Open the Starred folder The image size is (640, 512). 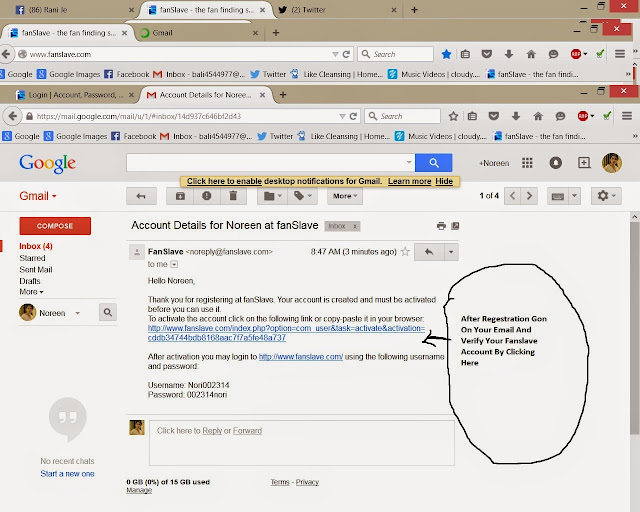pos(32,258)
